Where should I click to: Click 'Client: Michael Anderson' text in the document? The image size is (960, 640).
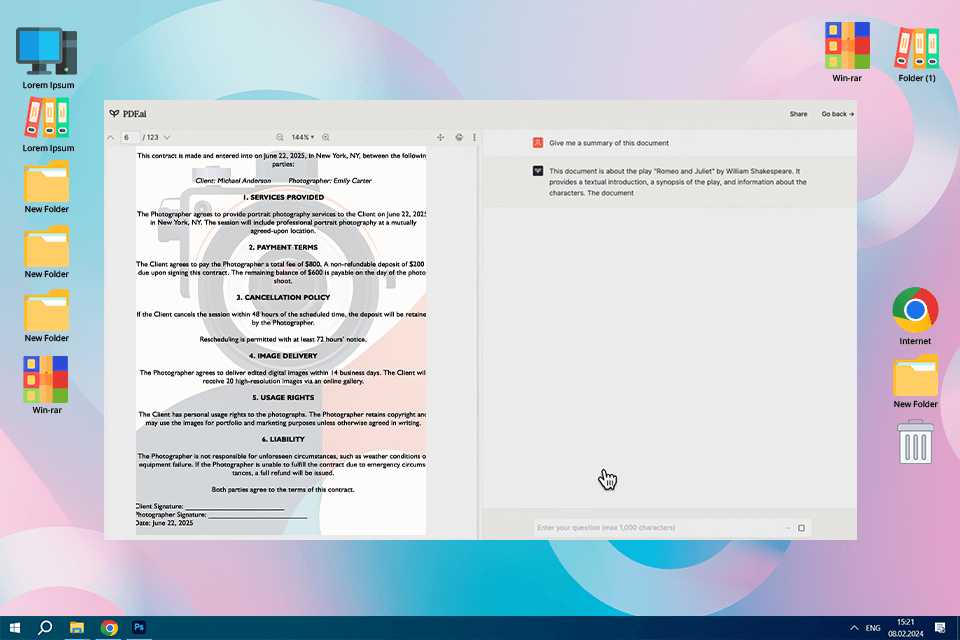233,181
